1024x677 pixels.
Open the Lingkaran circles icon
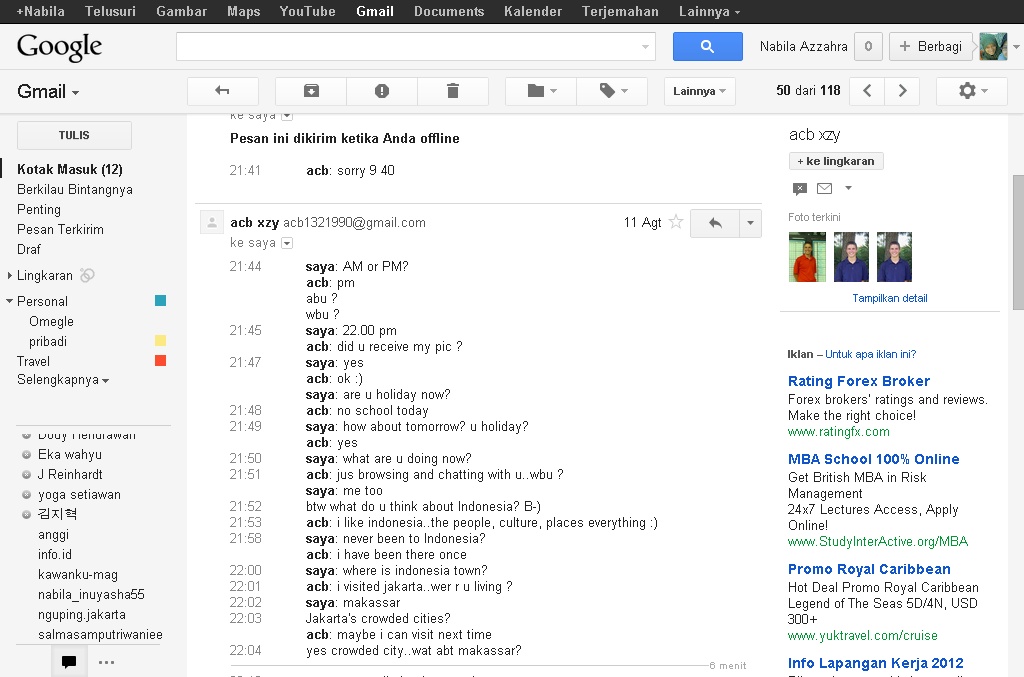(x=88, y=276)
